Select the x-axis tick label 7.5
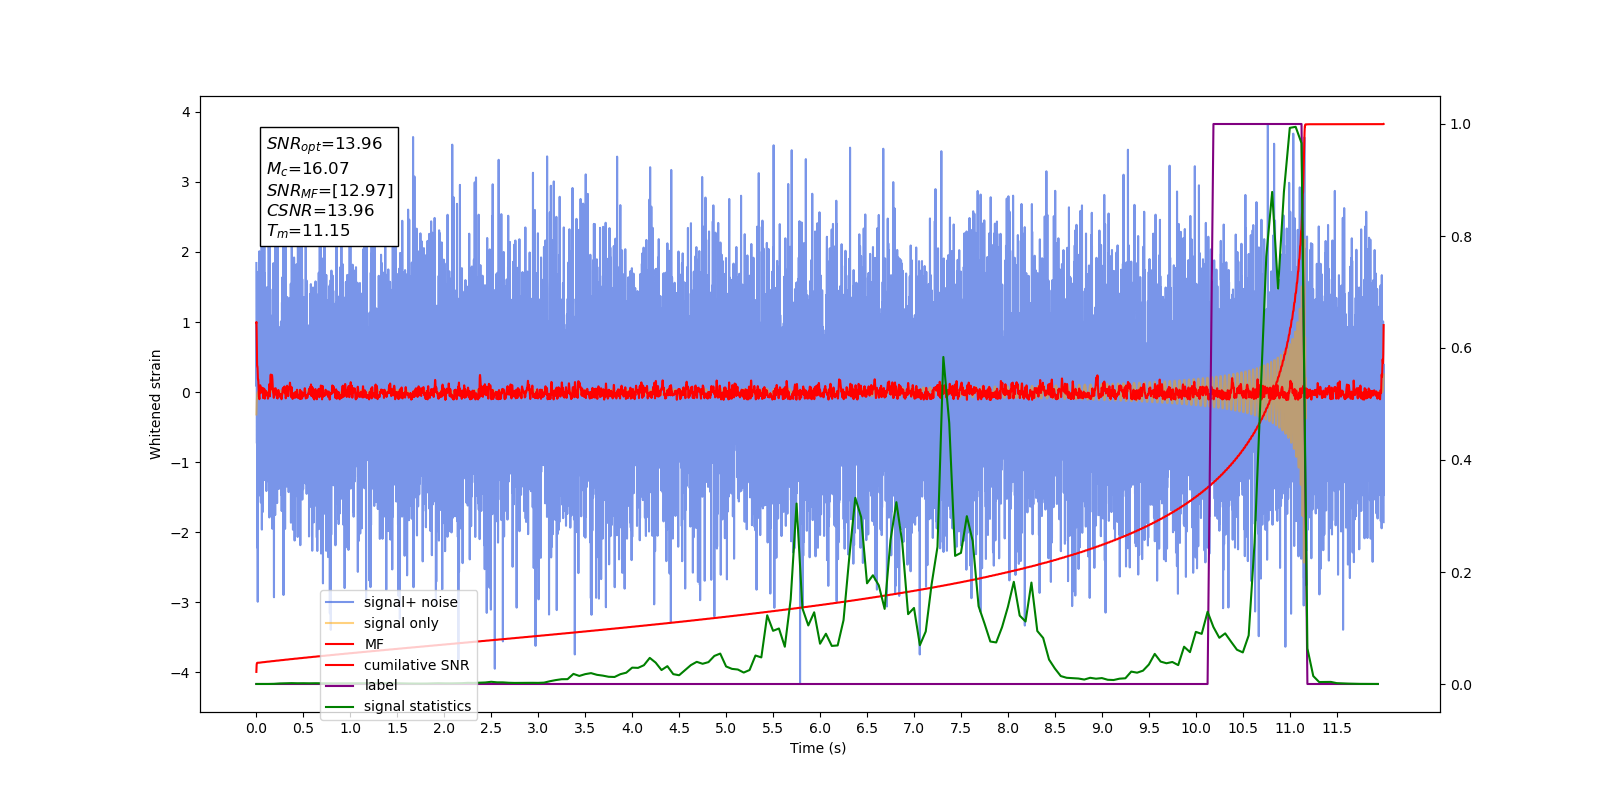 coord(961,728)
